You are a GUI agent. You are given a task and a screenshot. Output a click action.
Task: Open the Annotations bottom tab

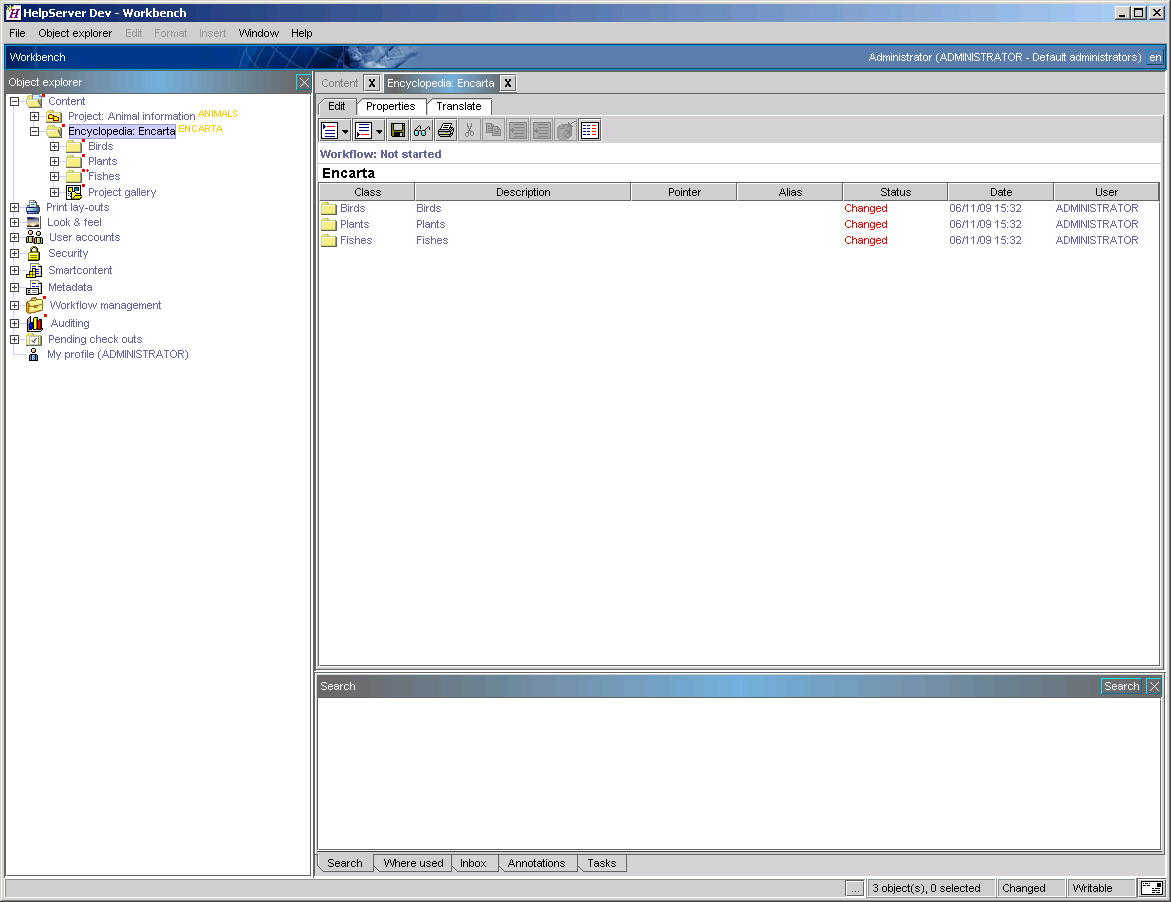coord(536,863)
